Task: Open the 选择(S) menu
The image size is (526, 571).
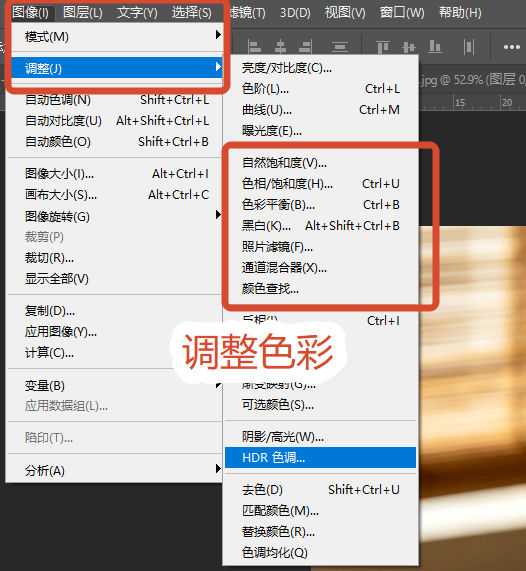Action: point(192,13)
